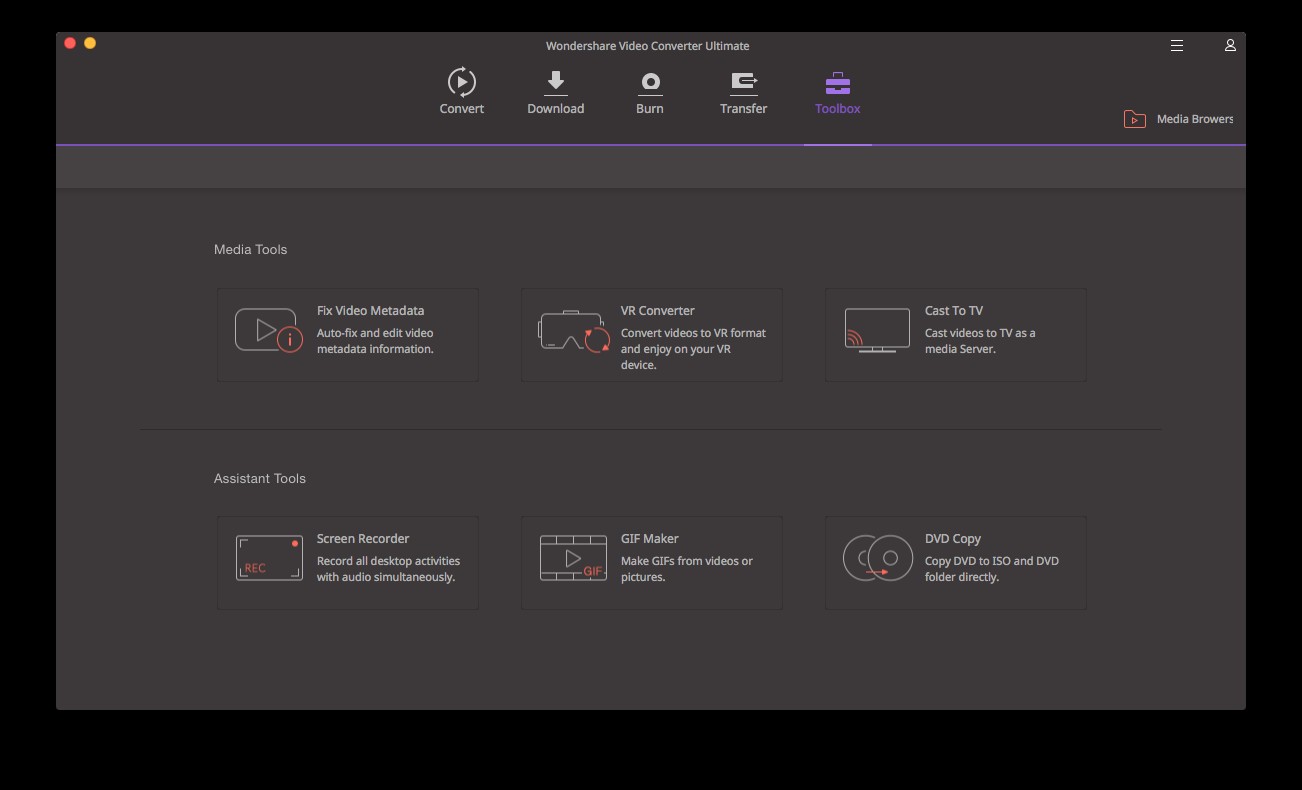Click the VR headset converter icon
The width and height of the screenshot is (1302, 790).
pos(573,331)
